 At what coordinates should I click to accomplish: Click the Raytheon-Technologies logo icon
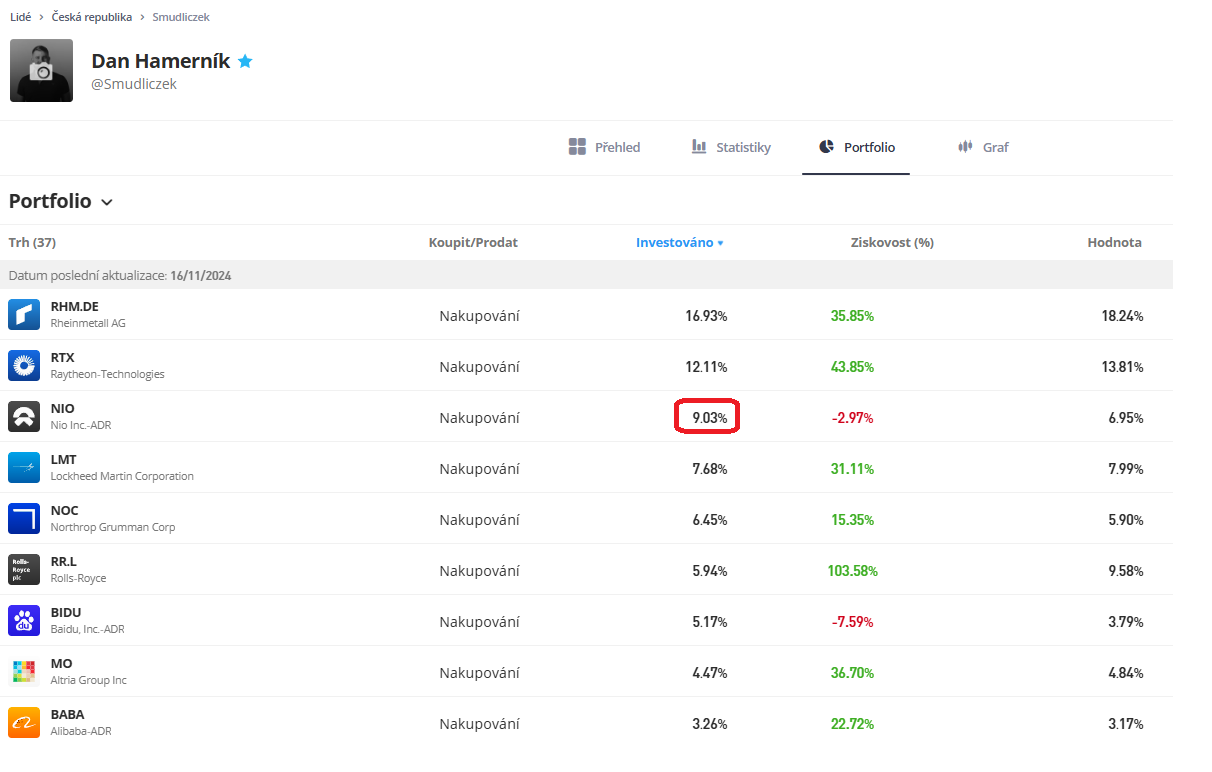point(24,365)
